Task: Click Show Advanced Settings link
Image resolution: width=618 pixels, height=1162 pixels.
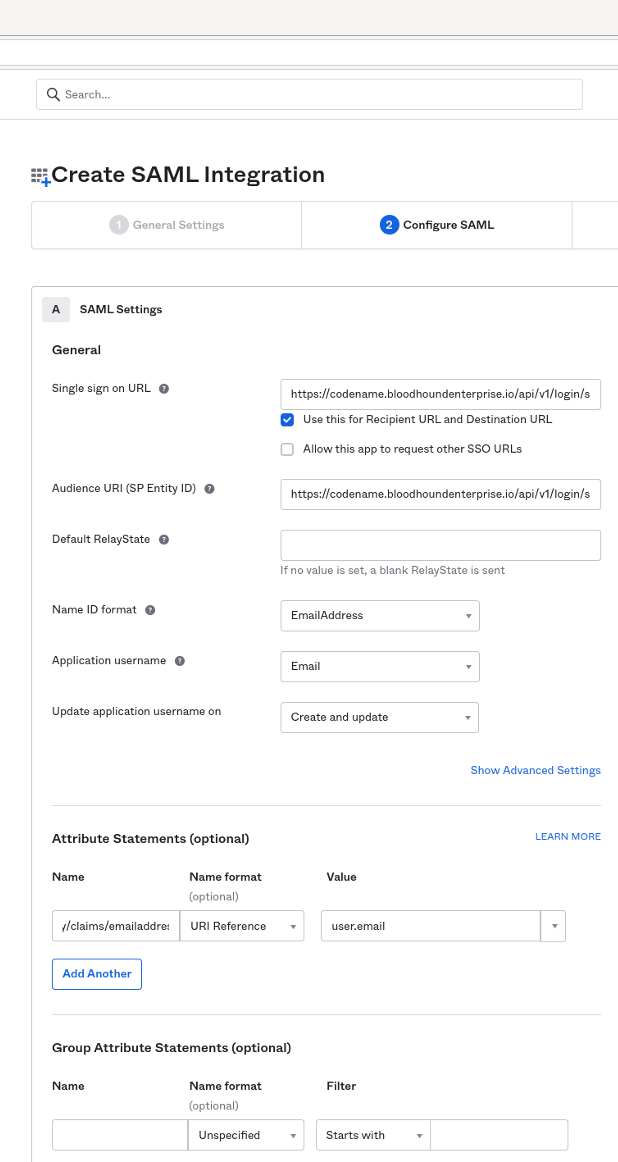Action: tap(536, 771)
